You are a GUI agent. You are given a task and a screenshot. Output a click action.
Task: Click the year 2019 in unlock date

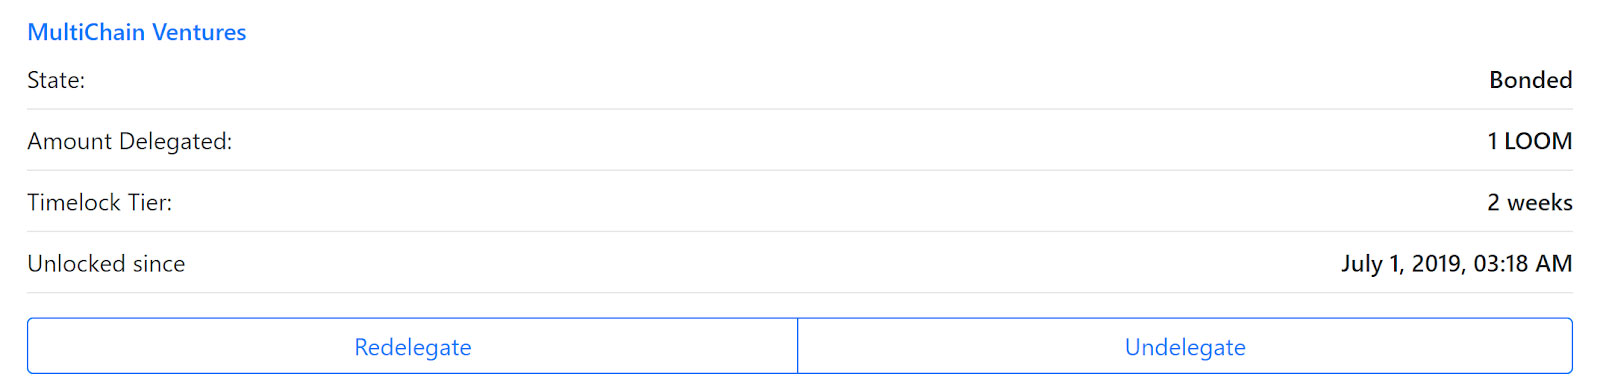[x=1437, y=264]
